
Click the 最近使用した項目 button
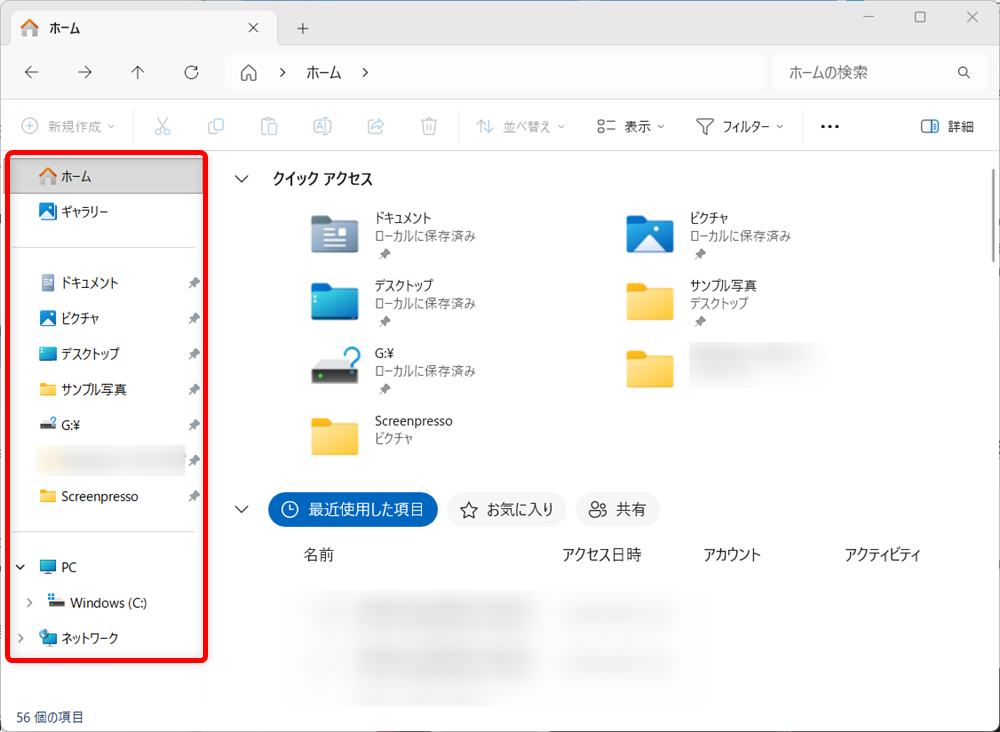(352, 508)
